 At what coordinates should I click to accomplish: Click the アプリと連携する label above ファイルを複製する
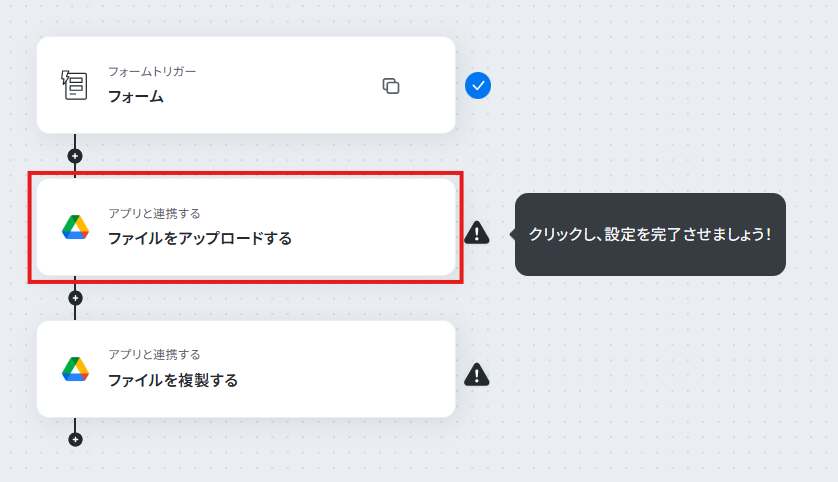point(154,354)
